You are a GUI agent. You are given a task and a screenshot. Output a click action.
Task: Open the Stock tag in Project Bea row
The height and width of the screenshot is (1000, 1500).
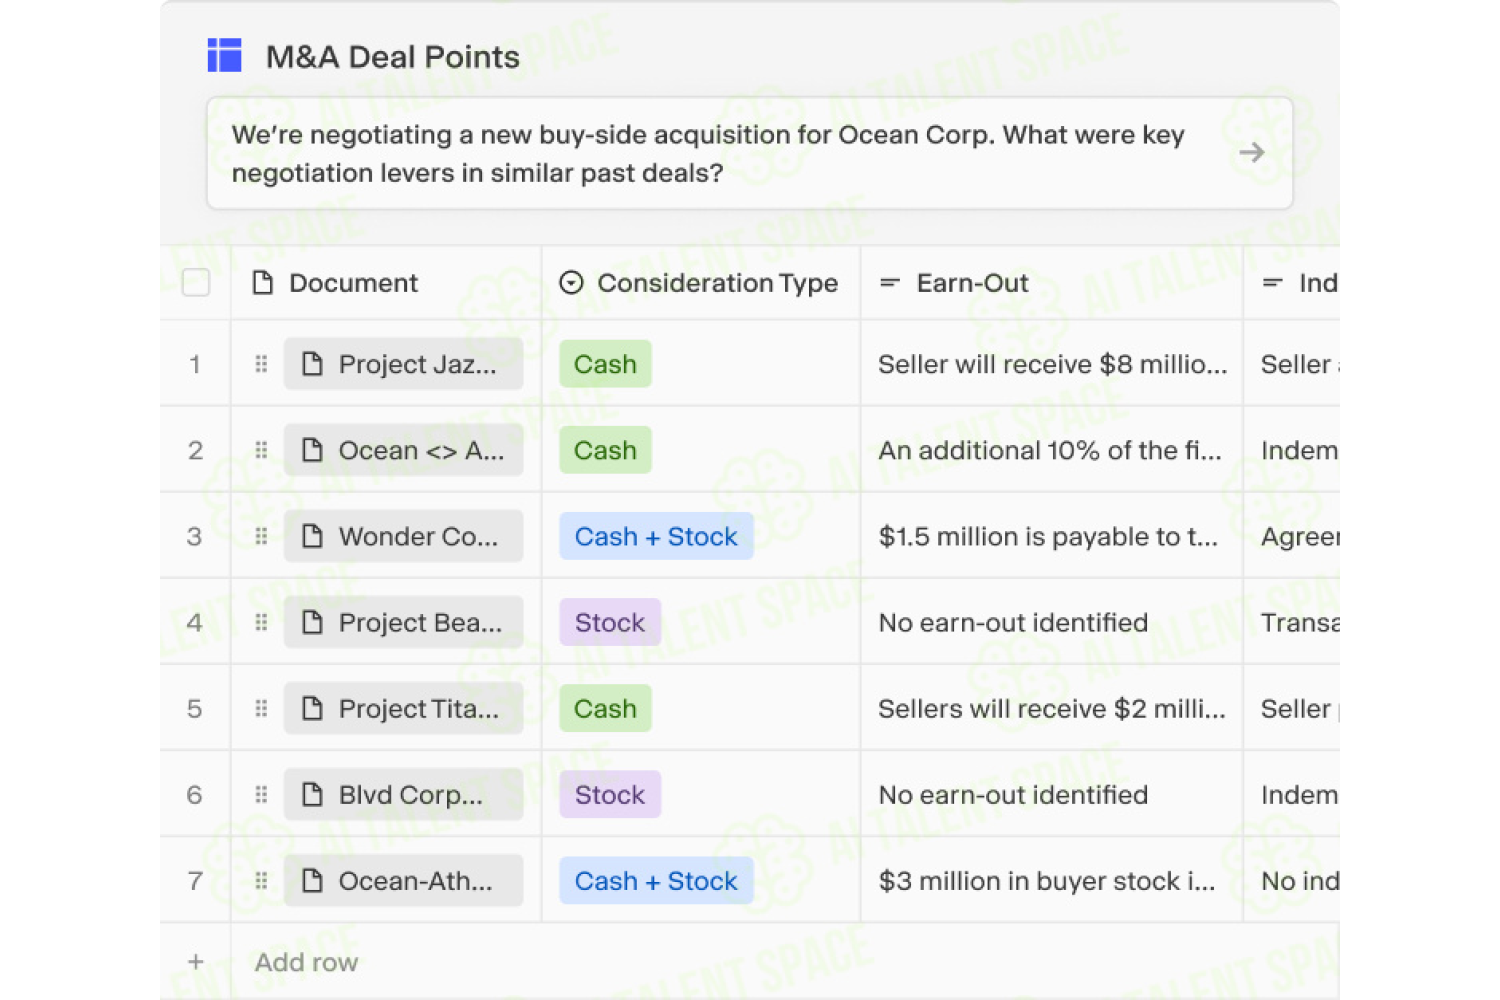610,623
